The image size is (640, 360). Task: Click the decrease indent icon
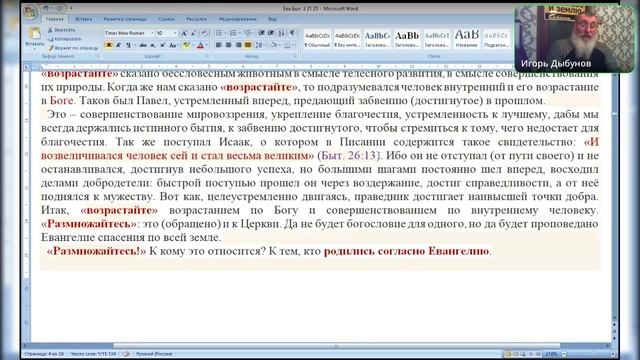261,33
